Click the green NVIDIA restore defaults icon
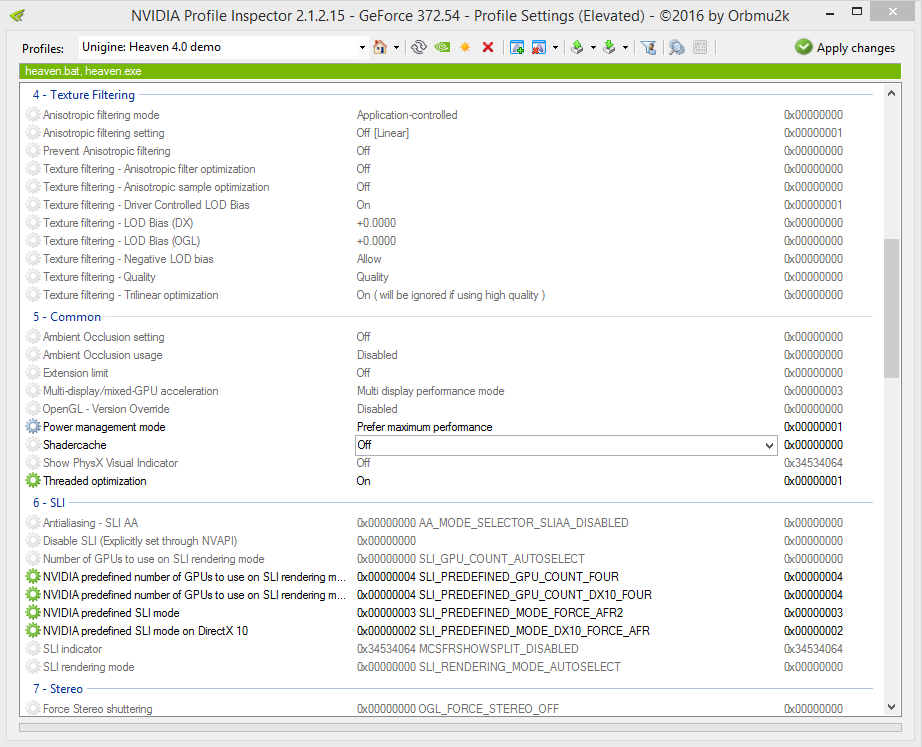Viewport: 922px width, 747px height. [442, 47]
